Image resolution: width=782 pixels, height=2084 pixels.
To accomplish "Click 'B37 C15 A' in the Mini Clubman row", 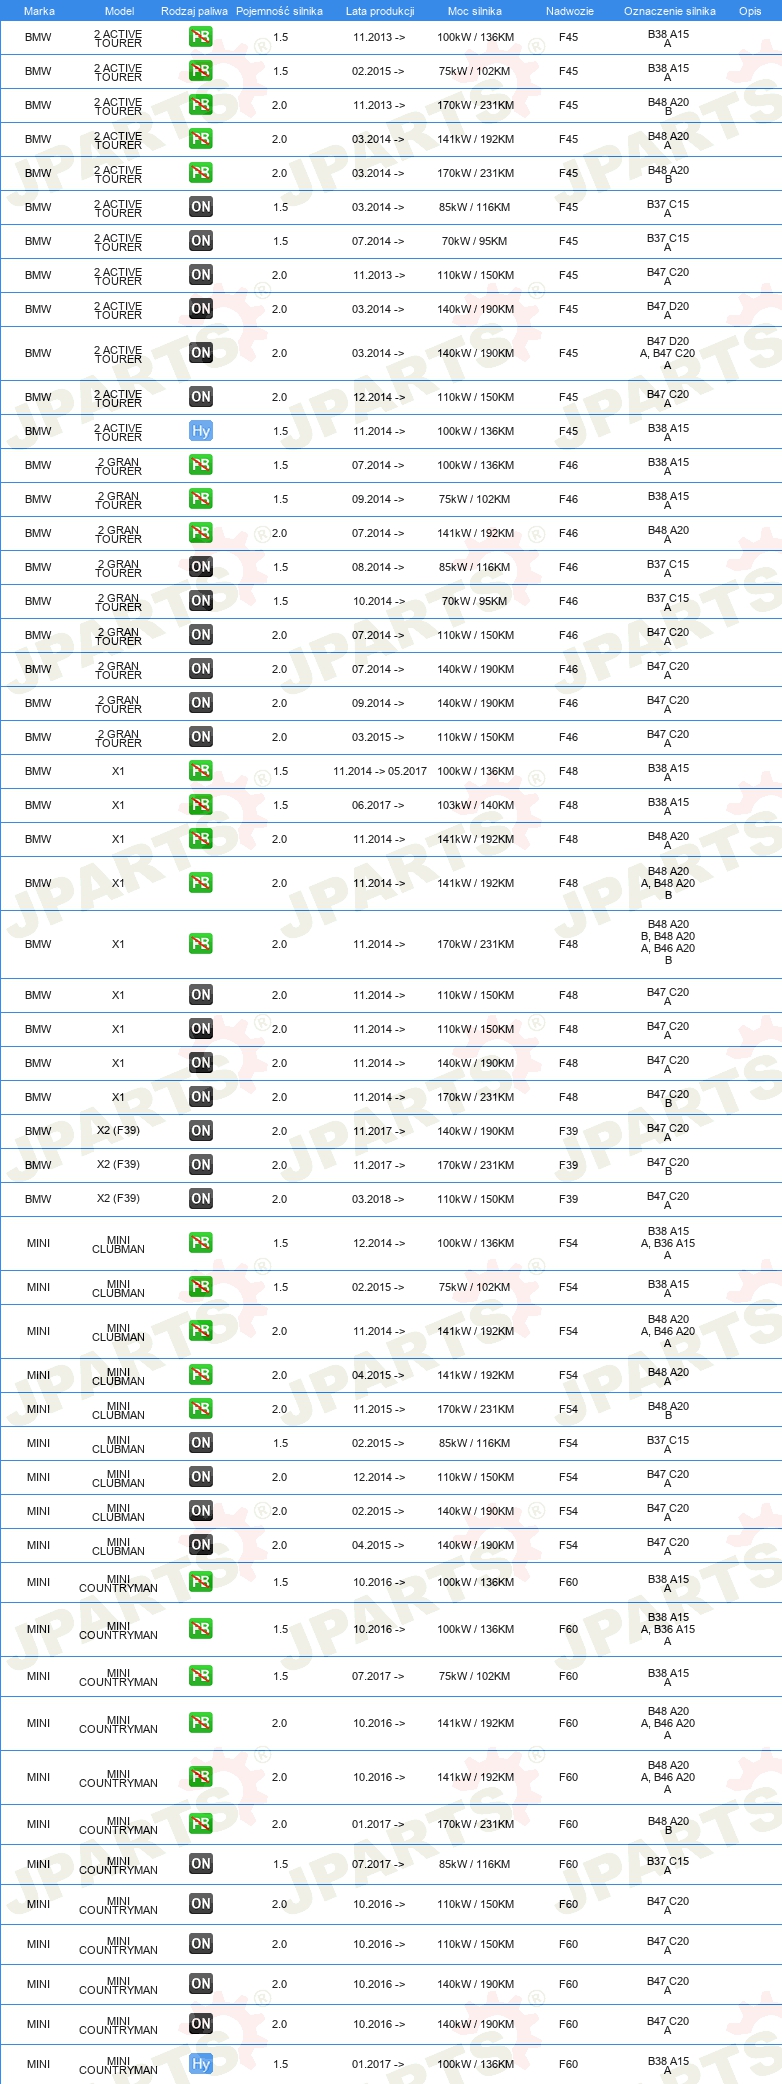I will pos(668,1444).
